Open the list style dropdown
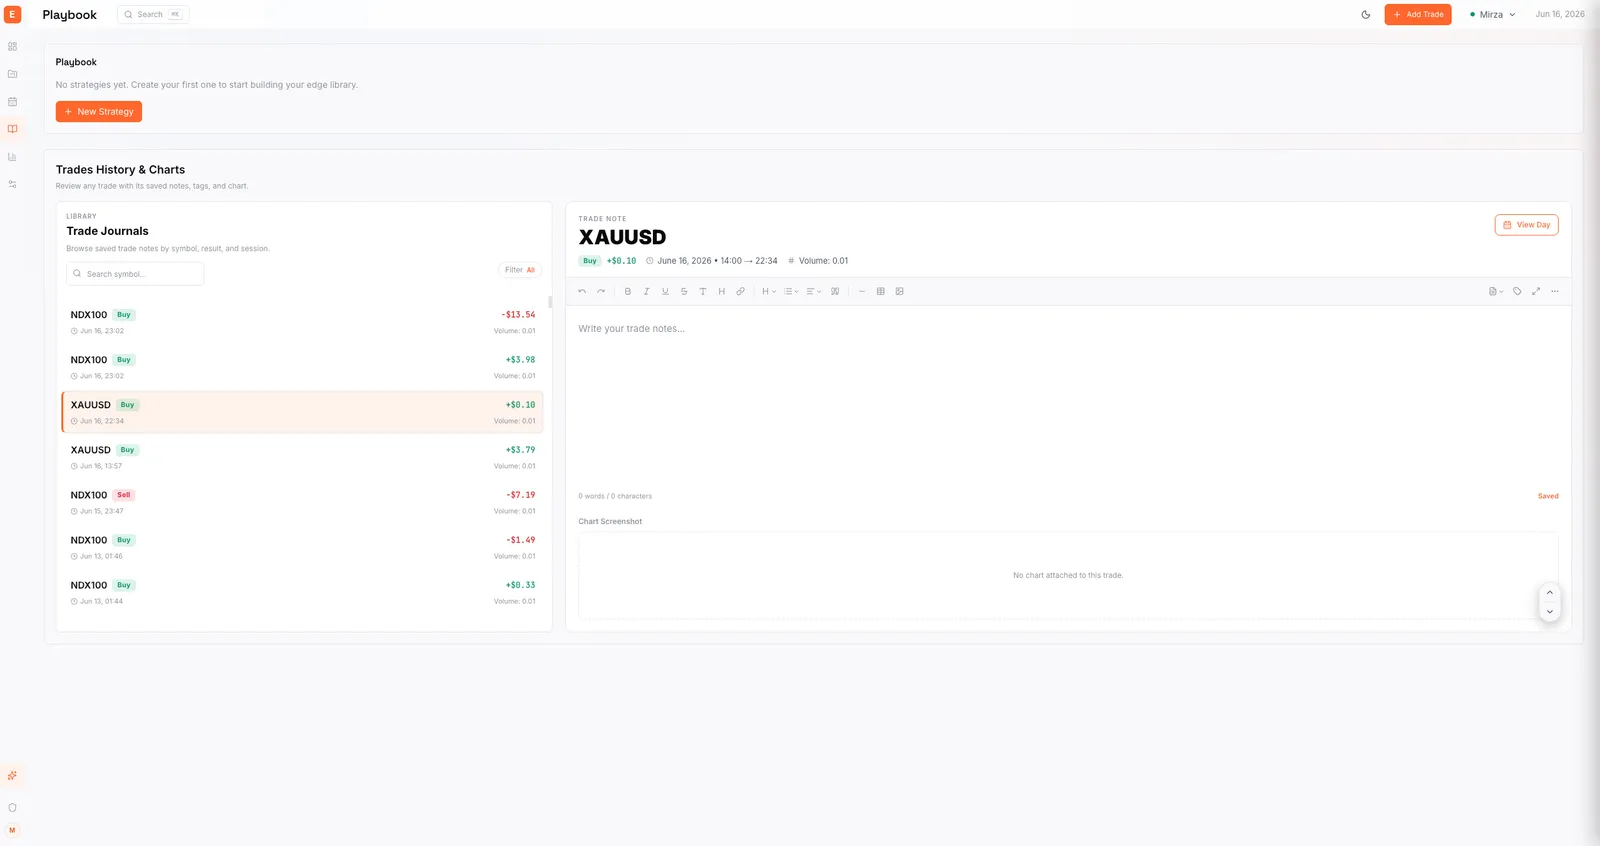 [791, 292]
